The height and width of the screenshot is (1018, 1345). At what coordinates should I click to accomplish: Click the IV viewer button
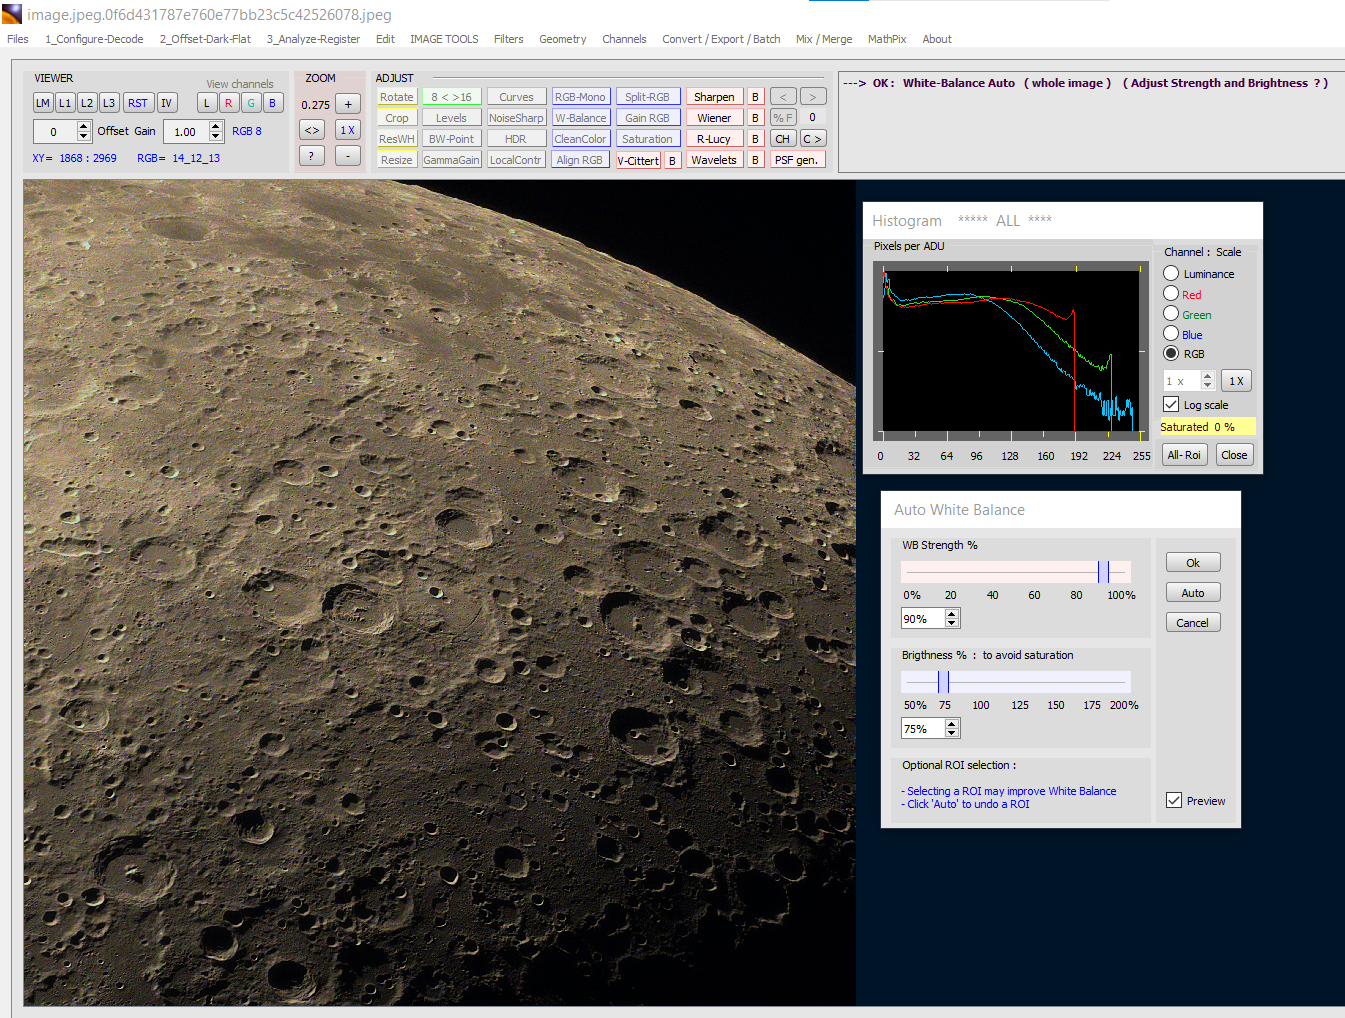167,103
